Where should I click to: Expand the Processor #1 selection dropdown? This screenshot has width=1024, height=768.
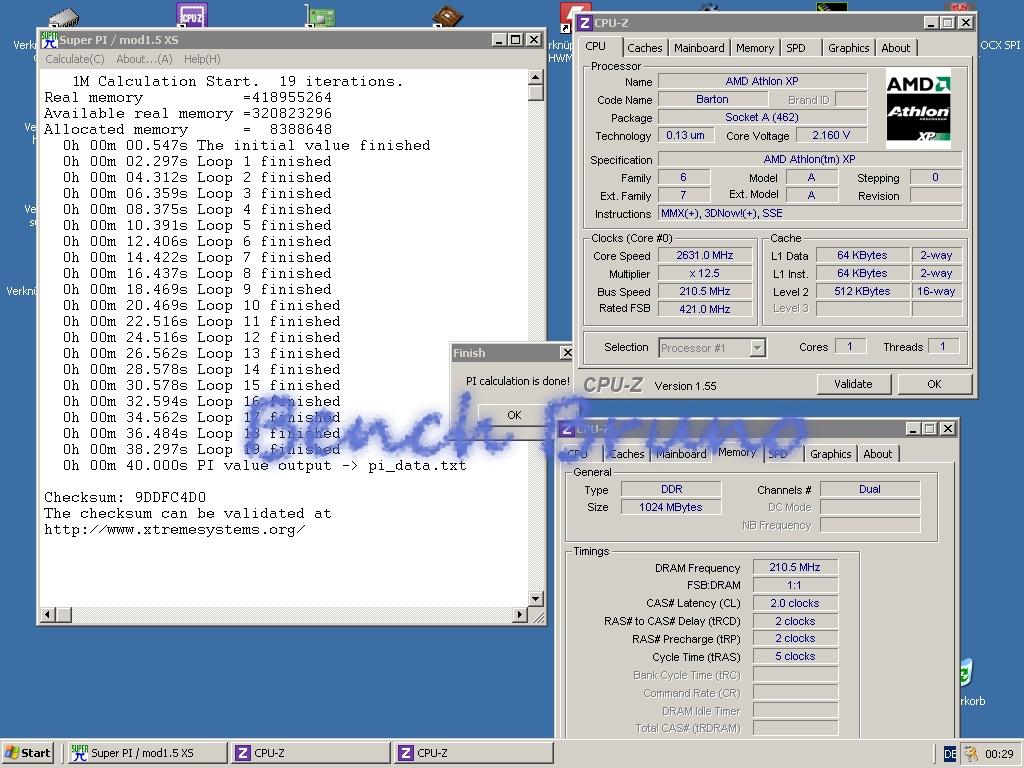tap(757, 348)
